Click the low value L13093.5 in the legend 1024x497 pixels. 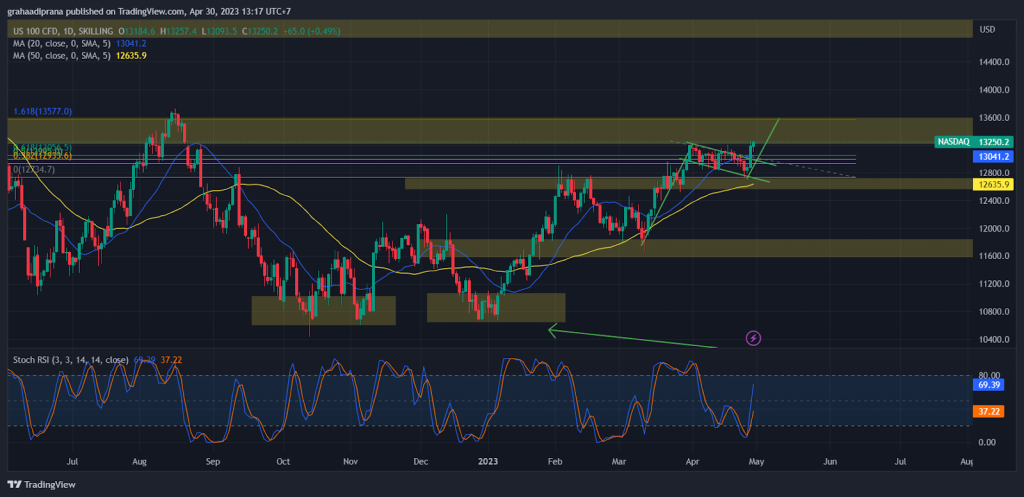point(221,31)
